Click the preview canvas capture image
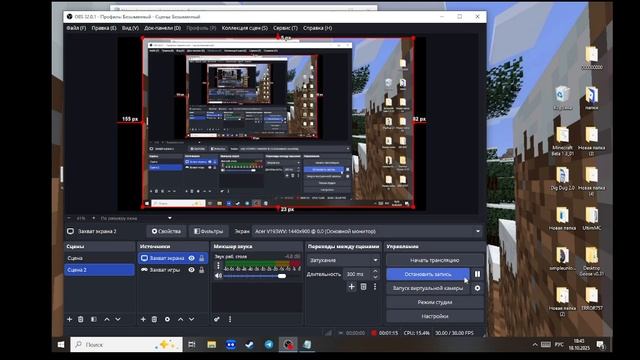 click(x=278, y=123)
